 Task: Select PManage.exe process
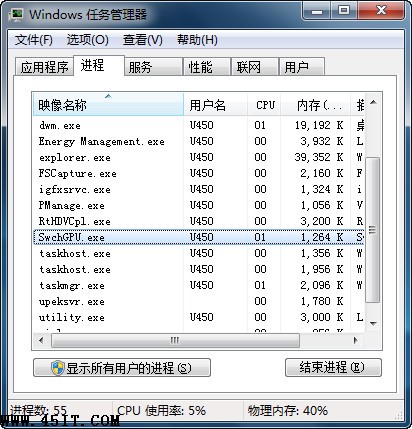tap(199, 205)
